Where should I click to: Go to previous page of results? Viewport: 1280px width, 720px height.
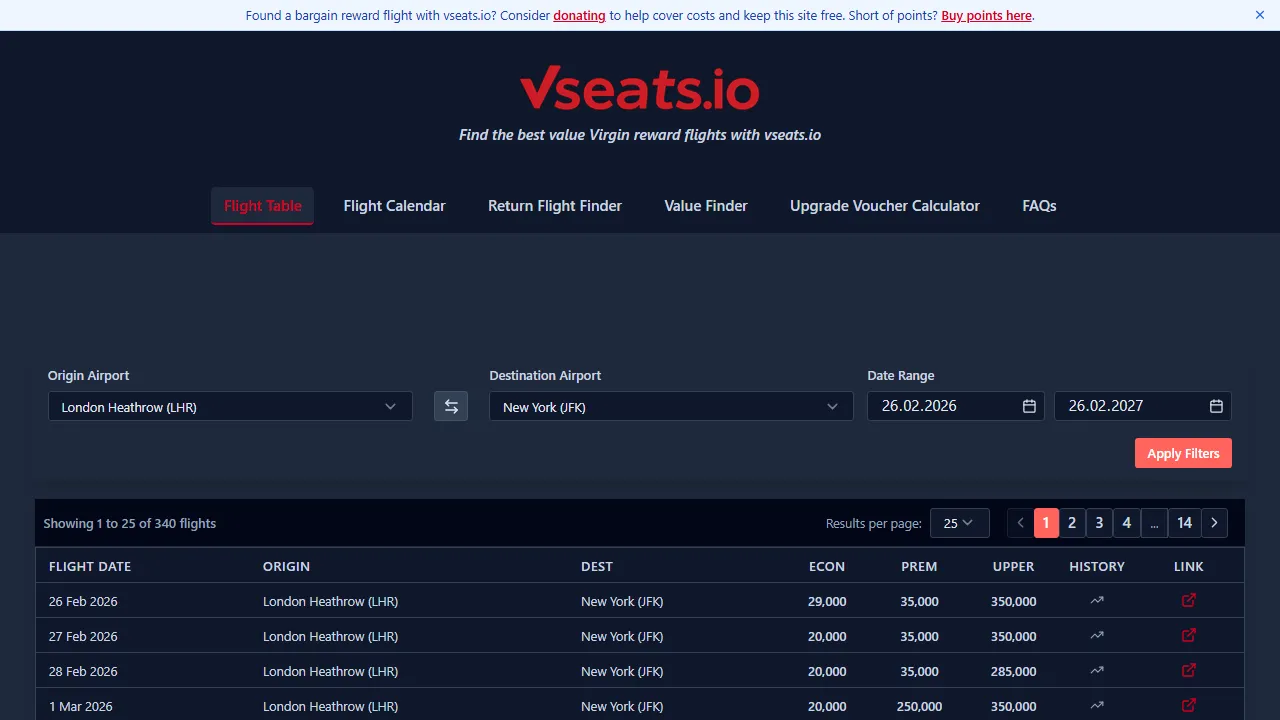[1019, 522]
